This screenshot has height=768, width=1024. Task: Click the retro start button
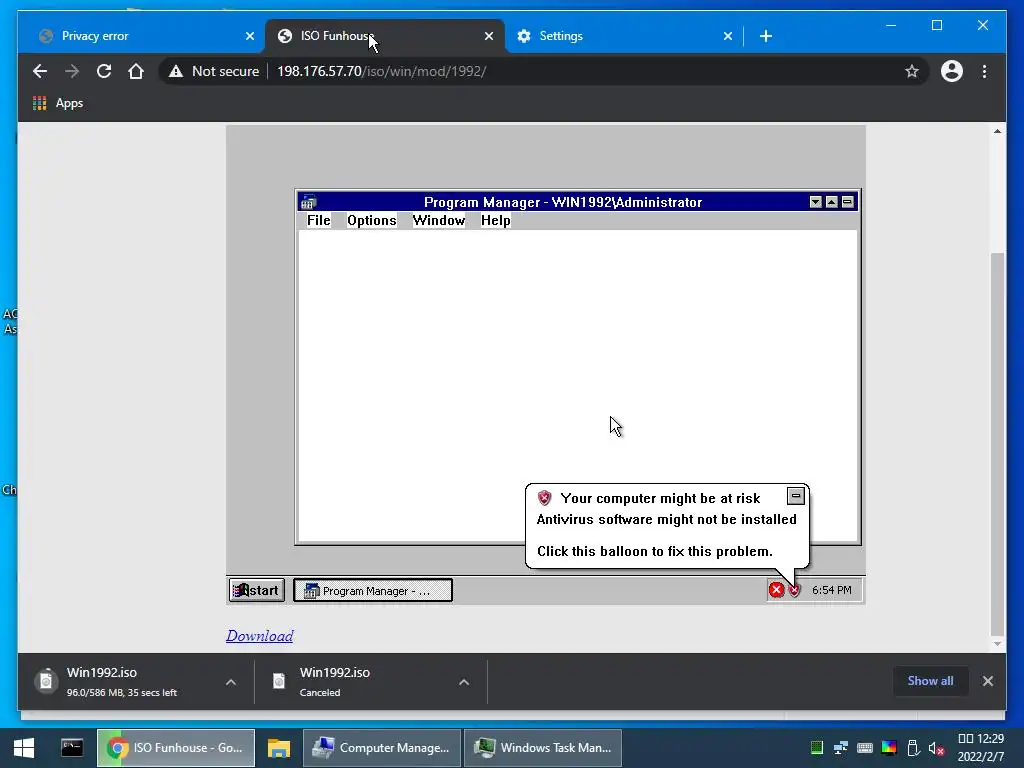pyautogui.click(x=257, y=590)
